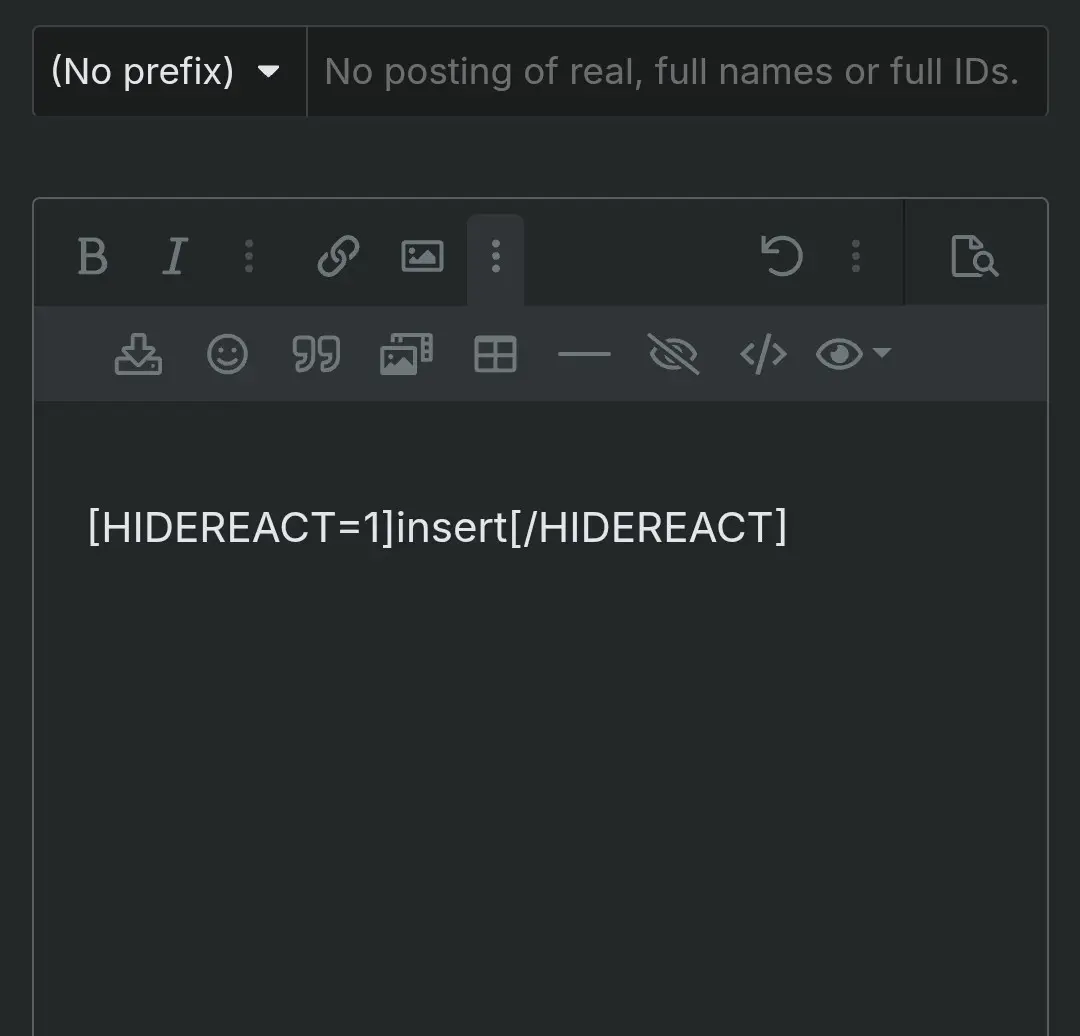Toggle italic text formatting
This screenshot has height=1036, width=1080.
point(175,256)
